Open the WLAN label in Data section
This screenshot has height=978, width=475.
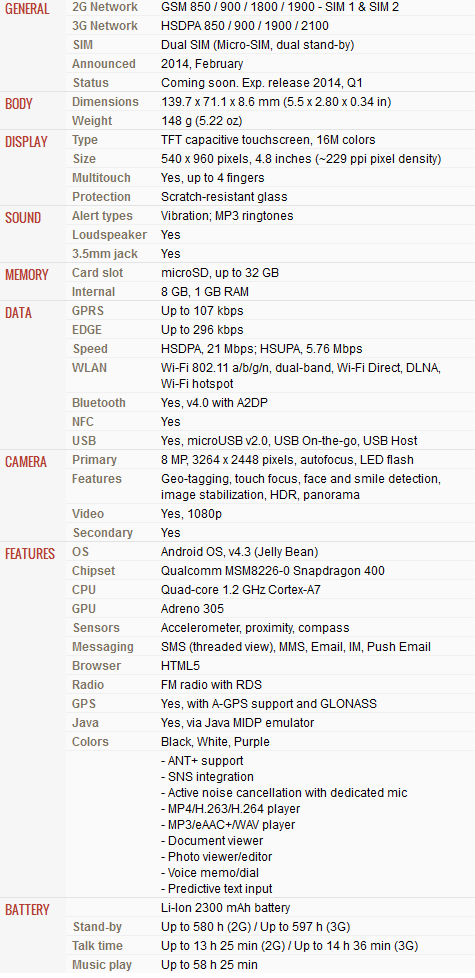[89, 367]
